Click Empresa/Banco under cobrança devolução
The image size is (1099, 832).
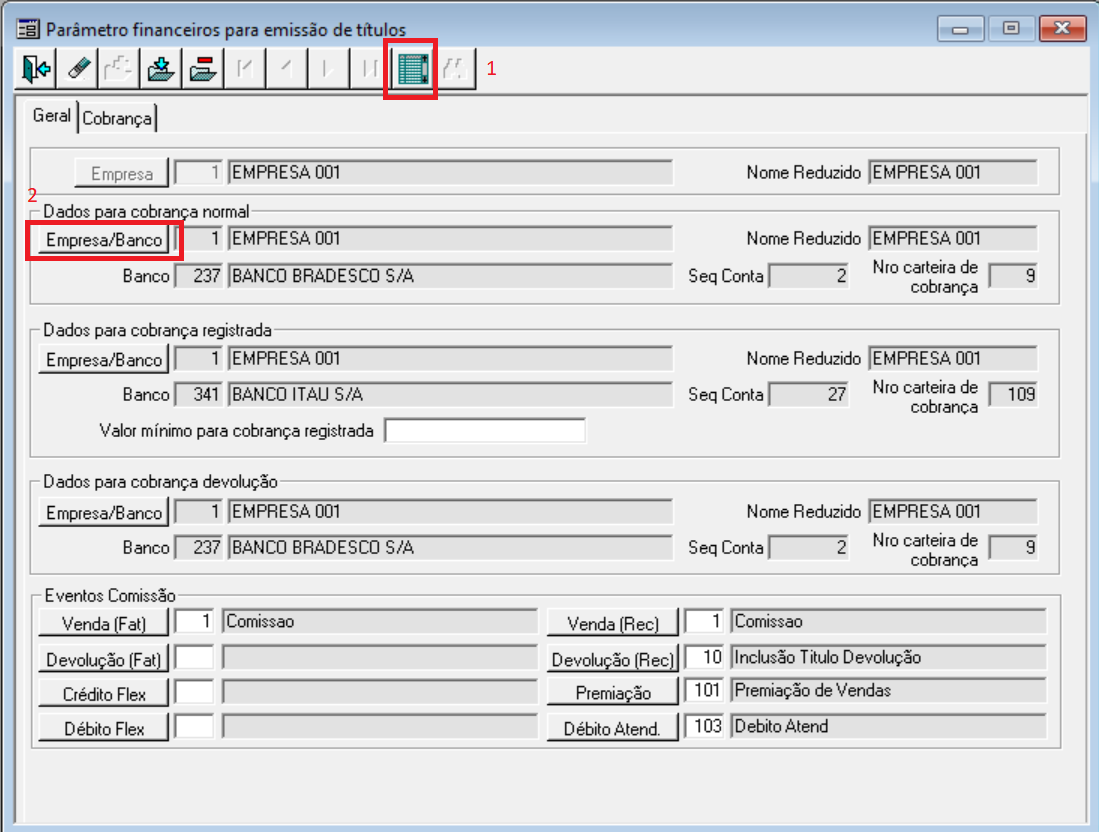(104, 513)
